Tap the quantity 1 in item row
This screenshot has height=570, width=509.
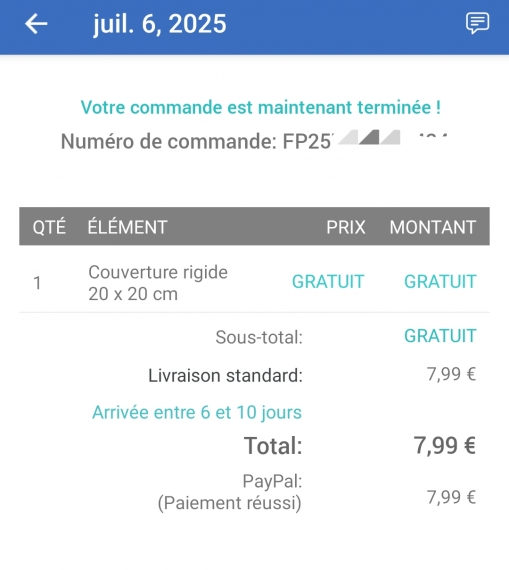(x=37, y=283)
